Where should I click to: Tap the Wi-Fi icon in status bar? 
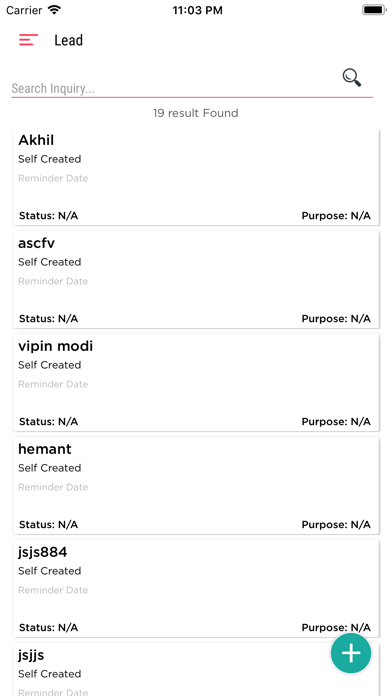[54, 10]
